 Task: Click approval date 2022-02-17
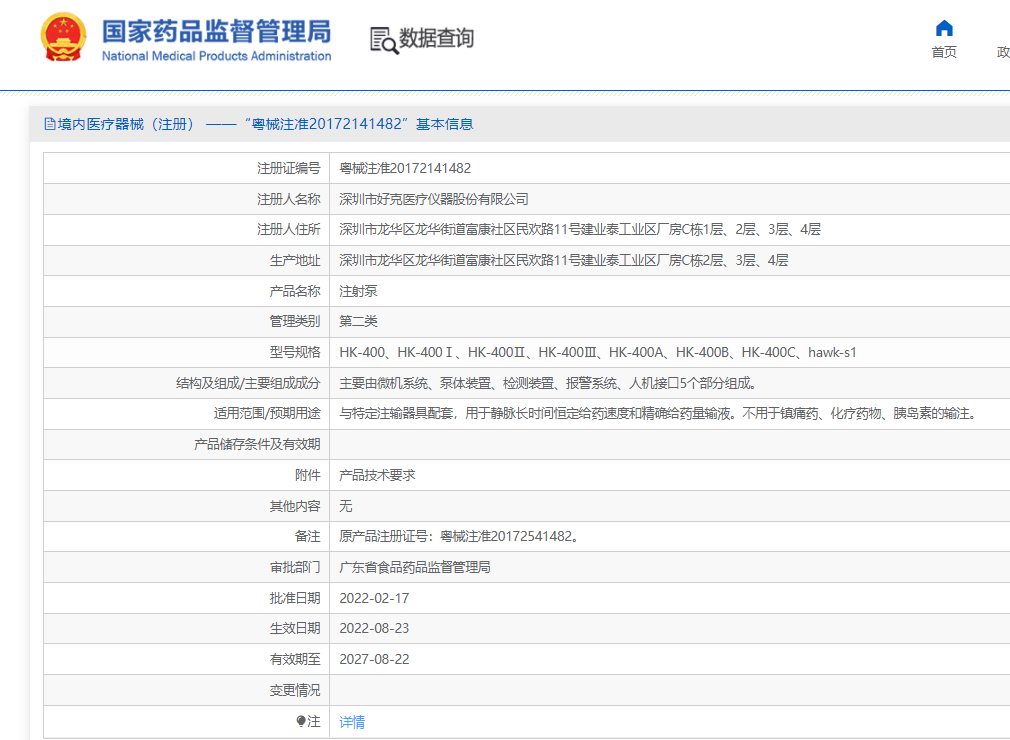tap(374, 598)
